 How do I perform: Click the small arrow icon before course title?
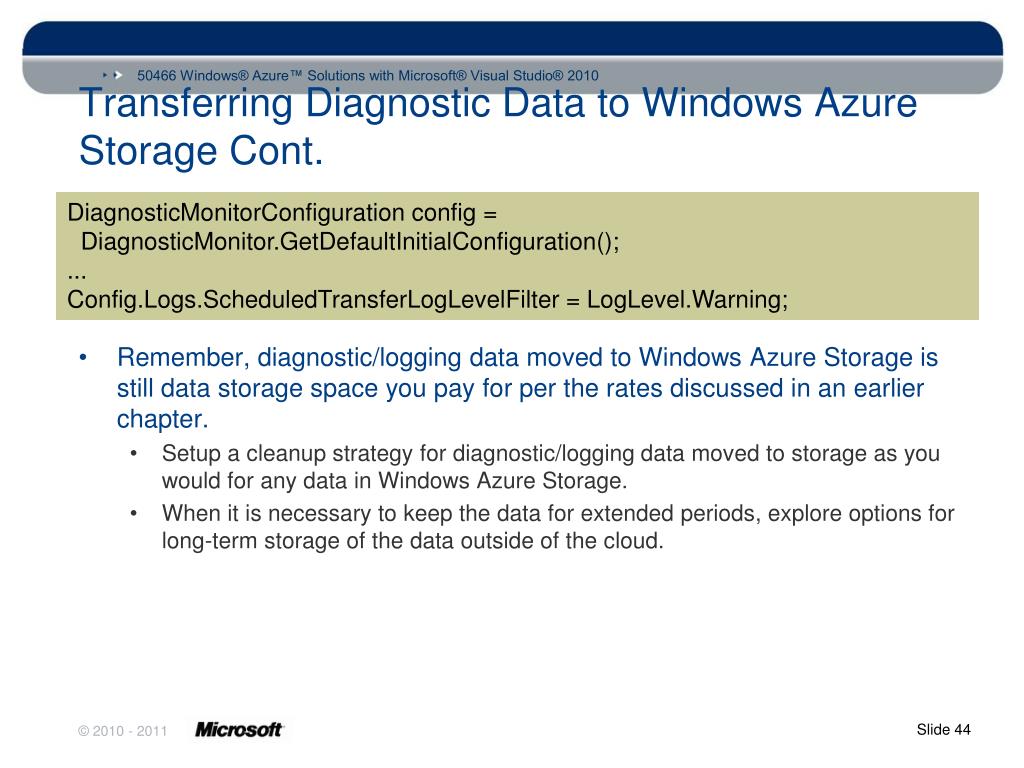tap(113, 76)
